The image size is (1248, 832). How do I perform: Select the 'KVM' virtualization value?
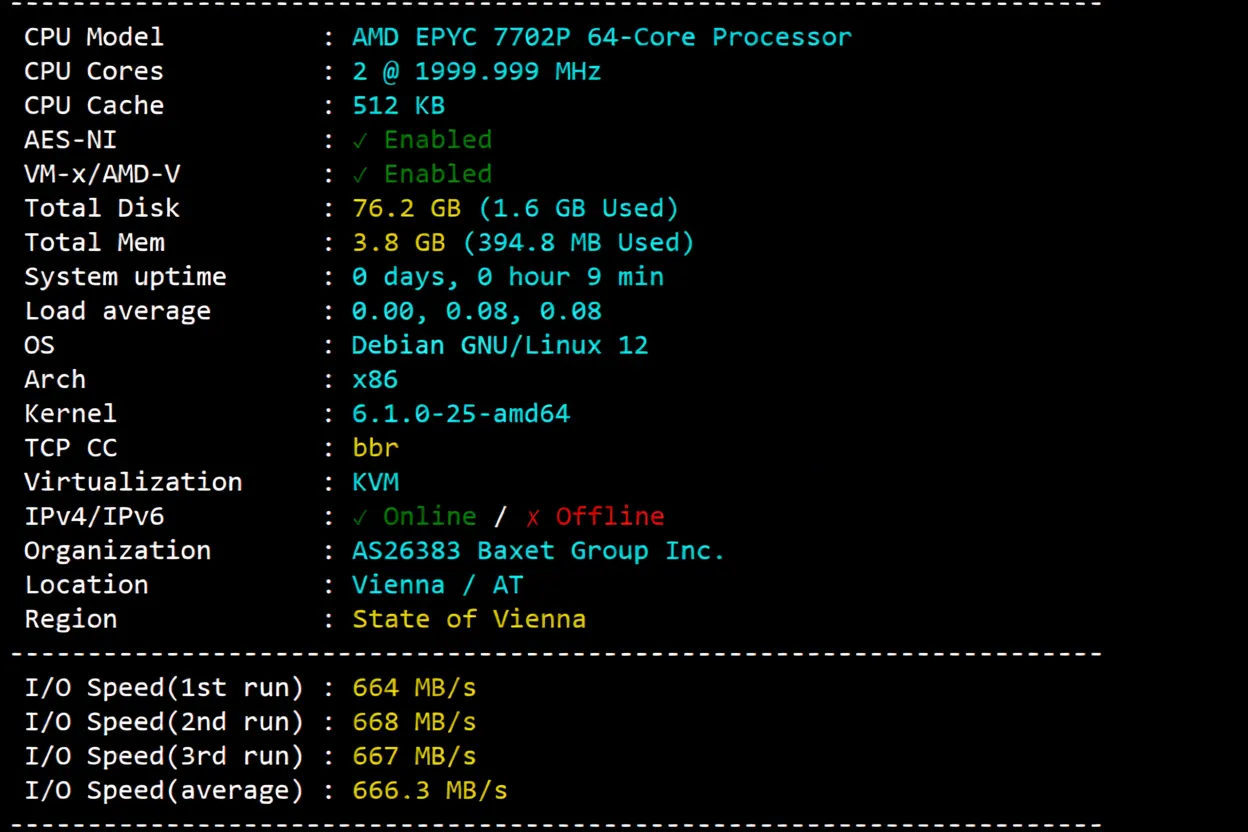click(375, 482)
